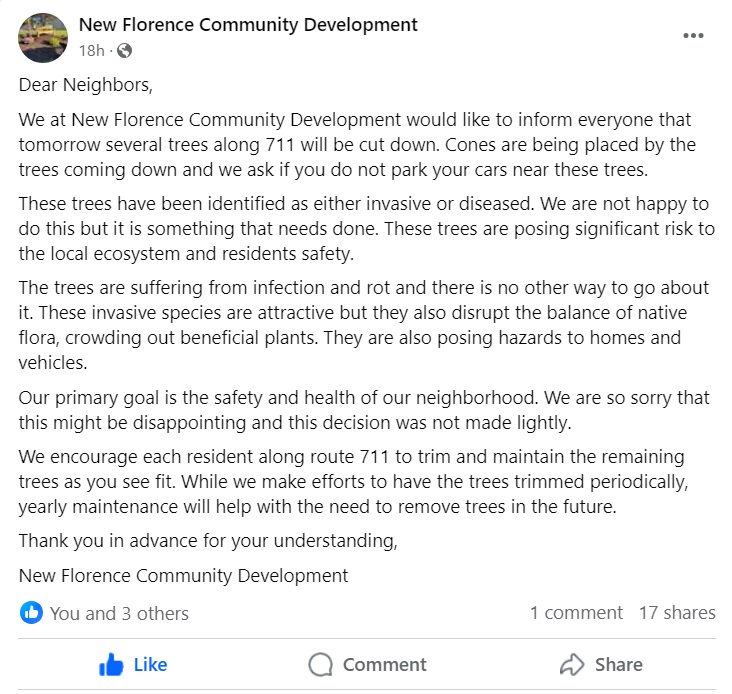Click the globe public audience icon

point(125,50)
